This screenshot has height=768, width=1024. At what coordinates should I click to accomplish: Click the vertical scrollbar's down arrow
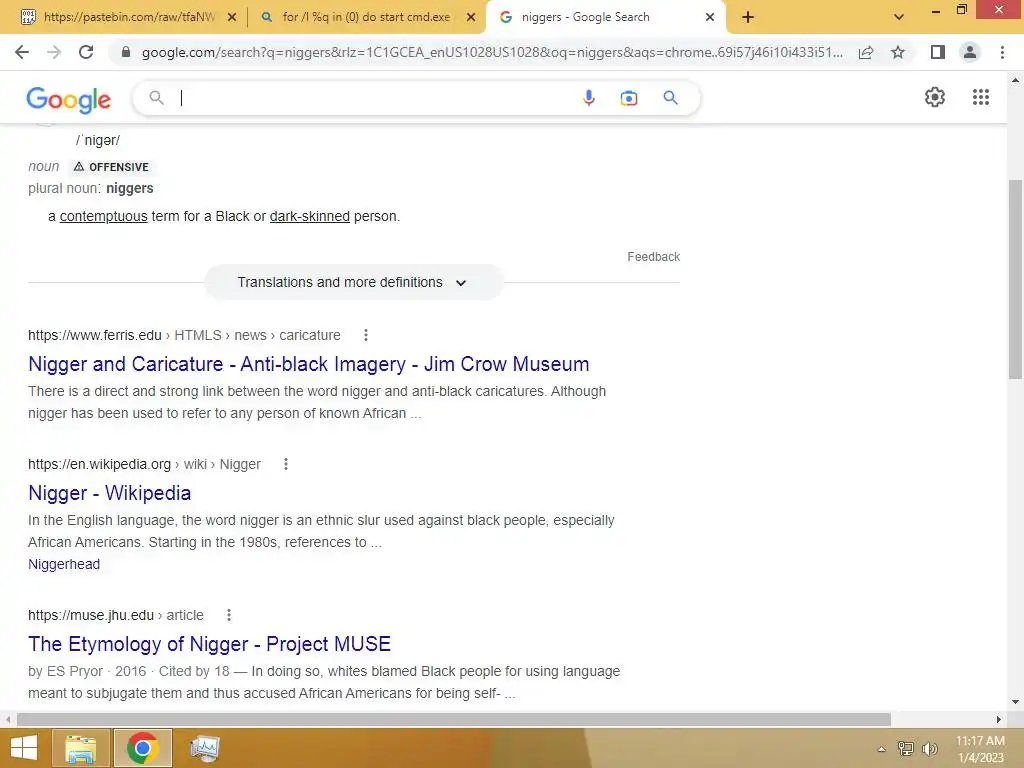(1015, 702)
